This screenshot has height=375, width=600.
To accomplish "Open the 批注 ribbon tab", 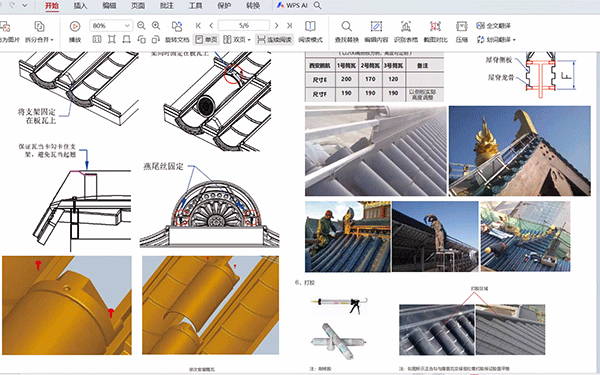I will pyautogui.click(x=167, y=6).
